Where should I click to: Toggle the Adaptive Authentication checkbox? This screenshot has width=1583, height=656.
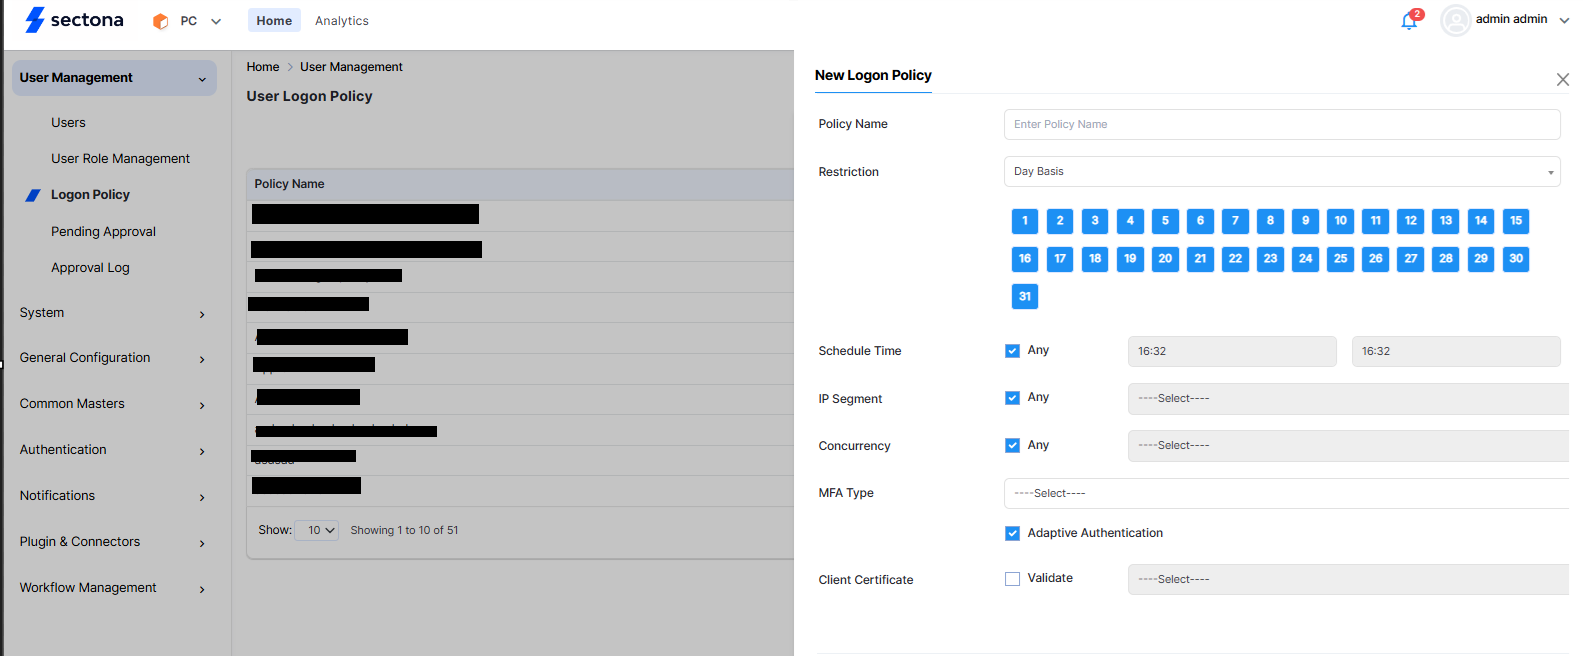click(x=1012, y=534)
